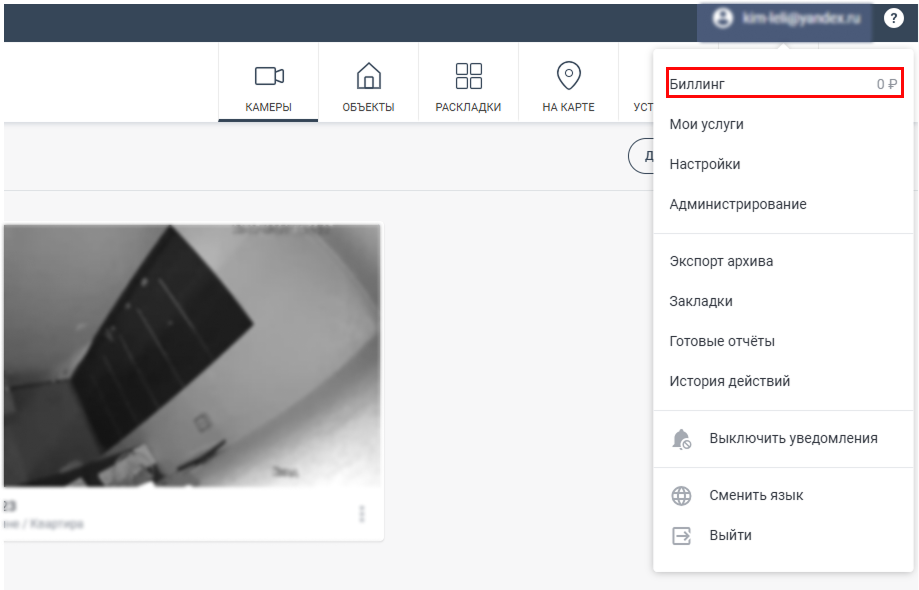Click the user account avatar icon
919x590 pixels.
pyautogui.click(x=723, y=18)
